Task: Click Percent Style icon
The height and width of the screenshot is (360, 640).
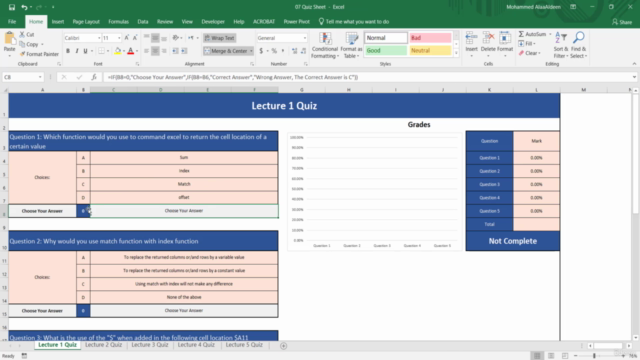Action: click(274, 51)
